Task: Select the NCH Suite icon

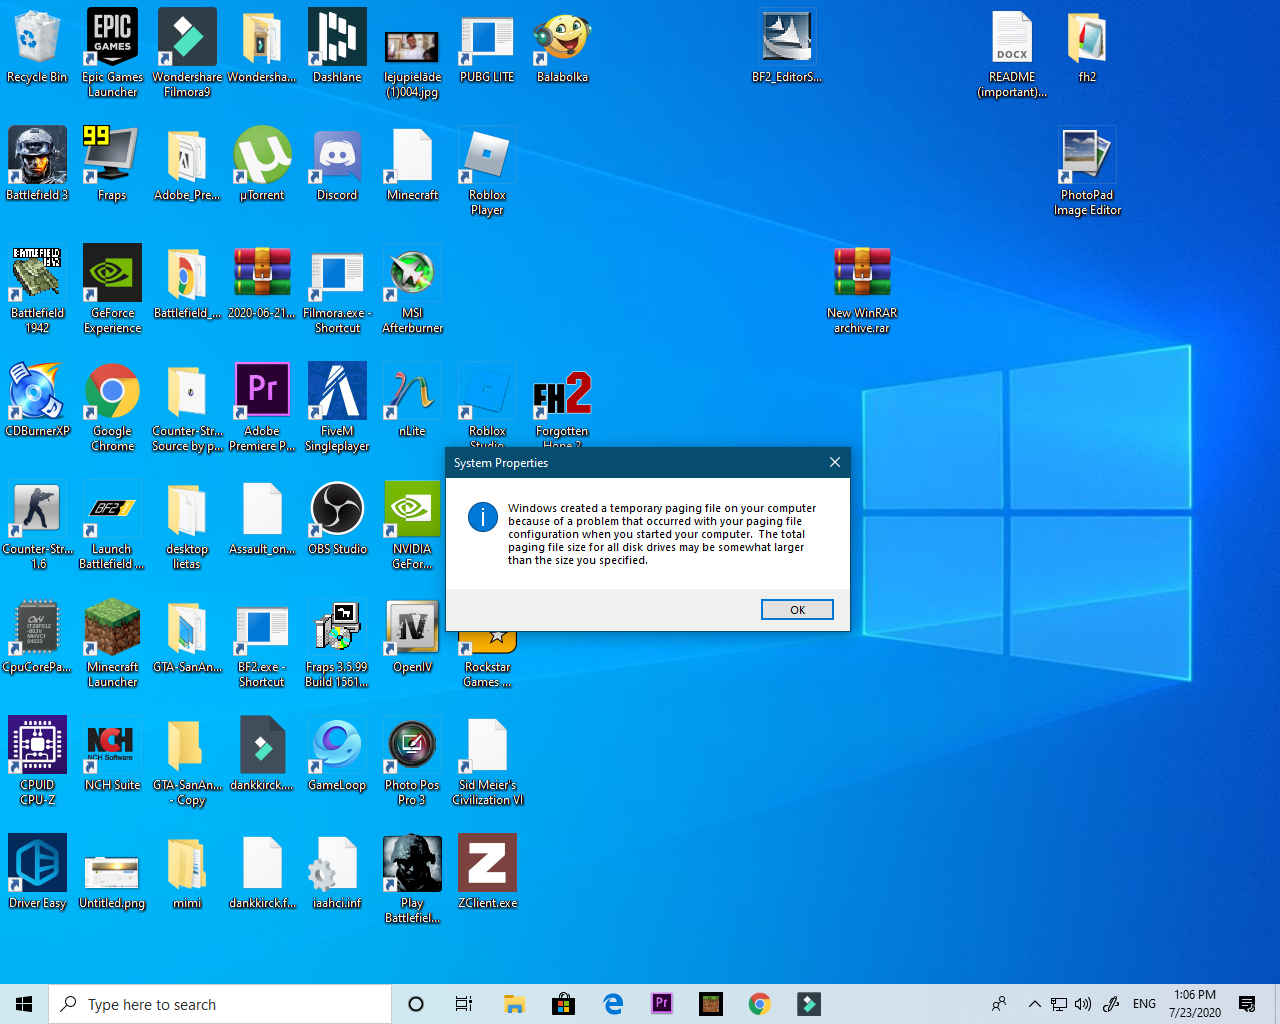Action: [x=112, y=755]
